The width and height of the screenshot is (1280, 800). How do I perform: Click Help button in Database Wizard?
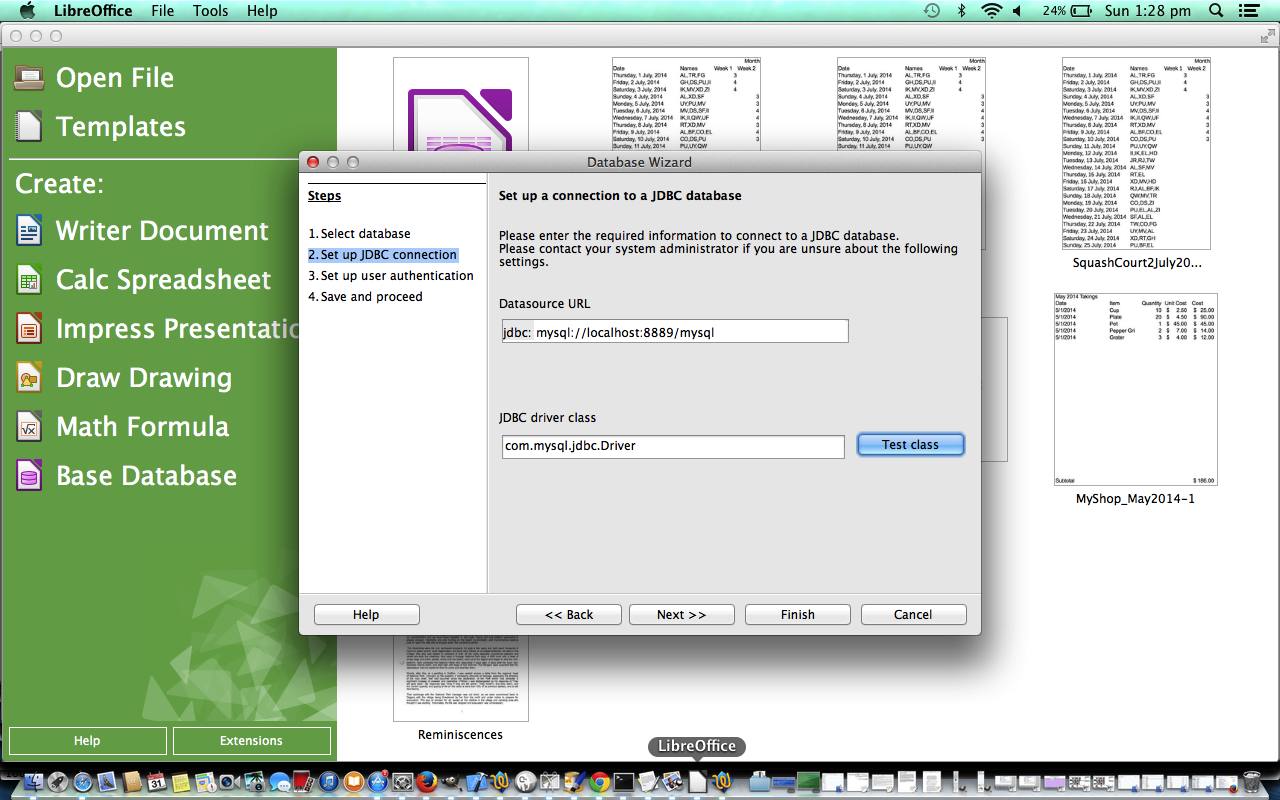[366, 615]
